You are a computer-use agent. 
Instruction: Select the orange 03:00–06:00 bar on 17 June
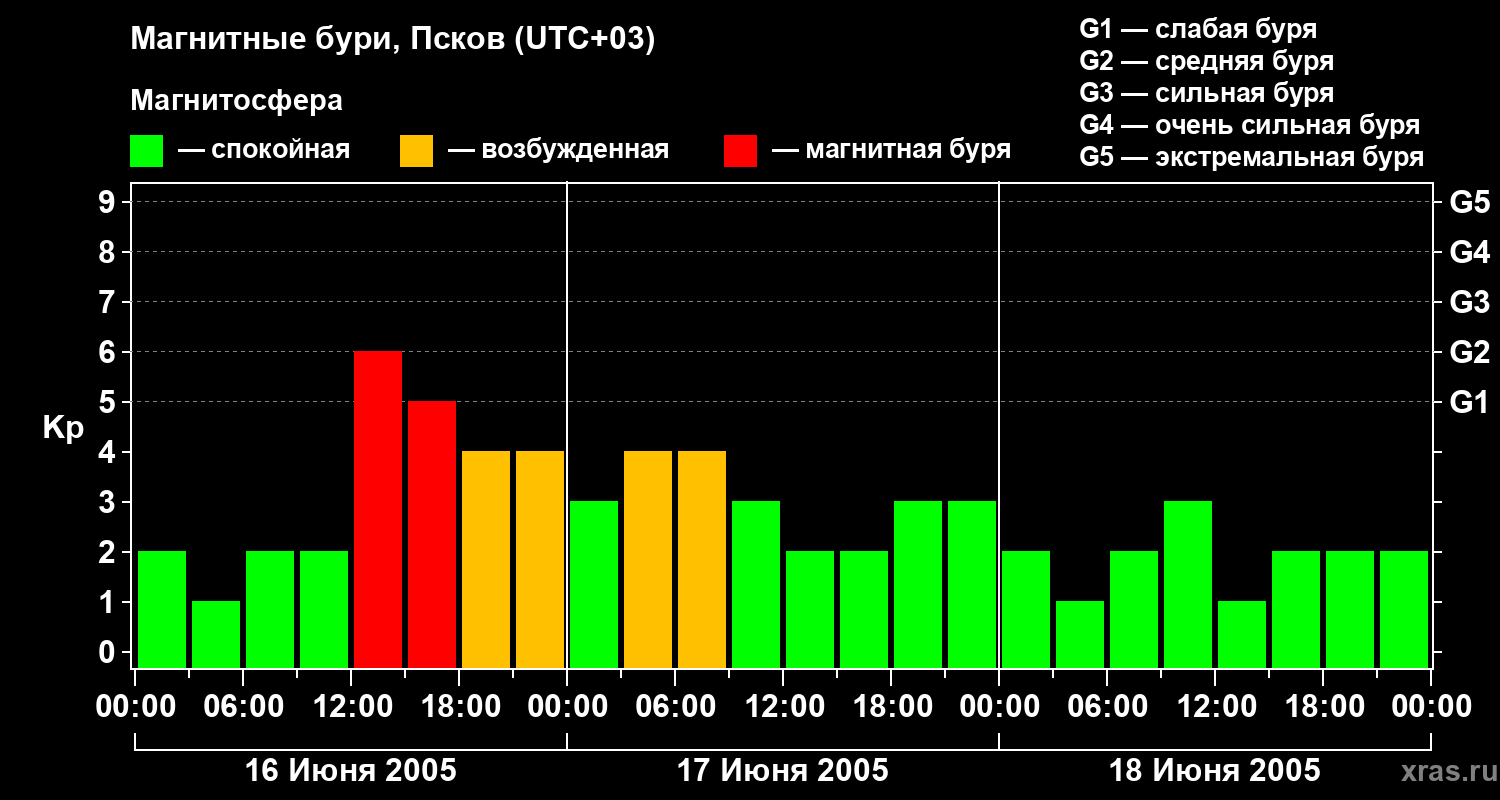tap(648, 559)
